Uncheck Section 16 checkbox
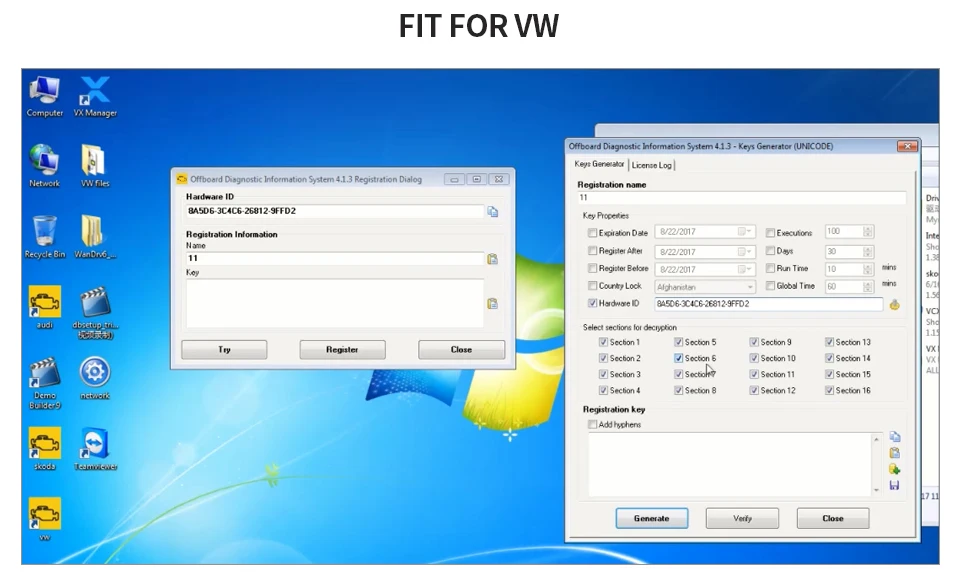 [829, 390]
